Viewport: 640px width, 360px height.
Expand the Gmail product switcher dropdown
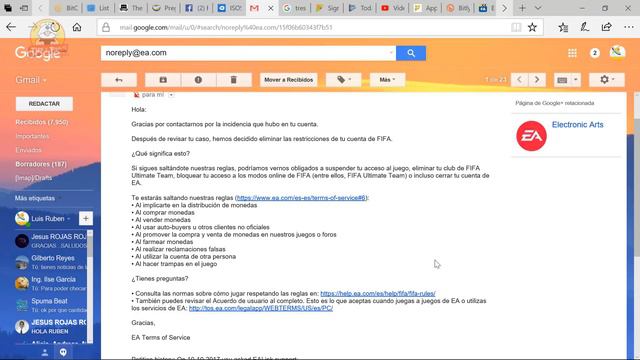(x=31, y=80)
